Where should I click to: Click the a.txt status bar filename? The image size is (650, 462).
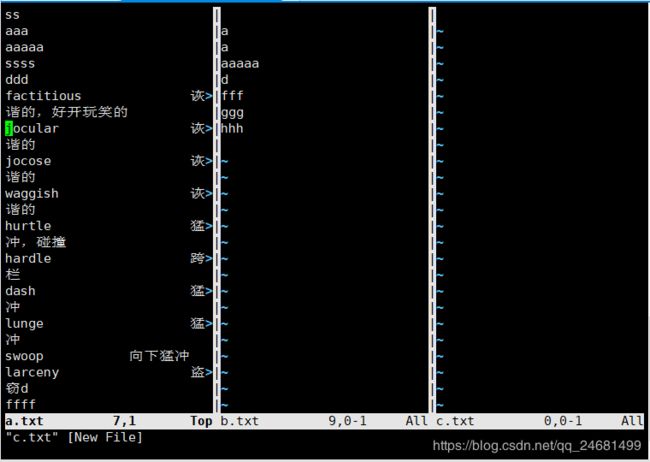tap(24, 421)
